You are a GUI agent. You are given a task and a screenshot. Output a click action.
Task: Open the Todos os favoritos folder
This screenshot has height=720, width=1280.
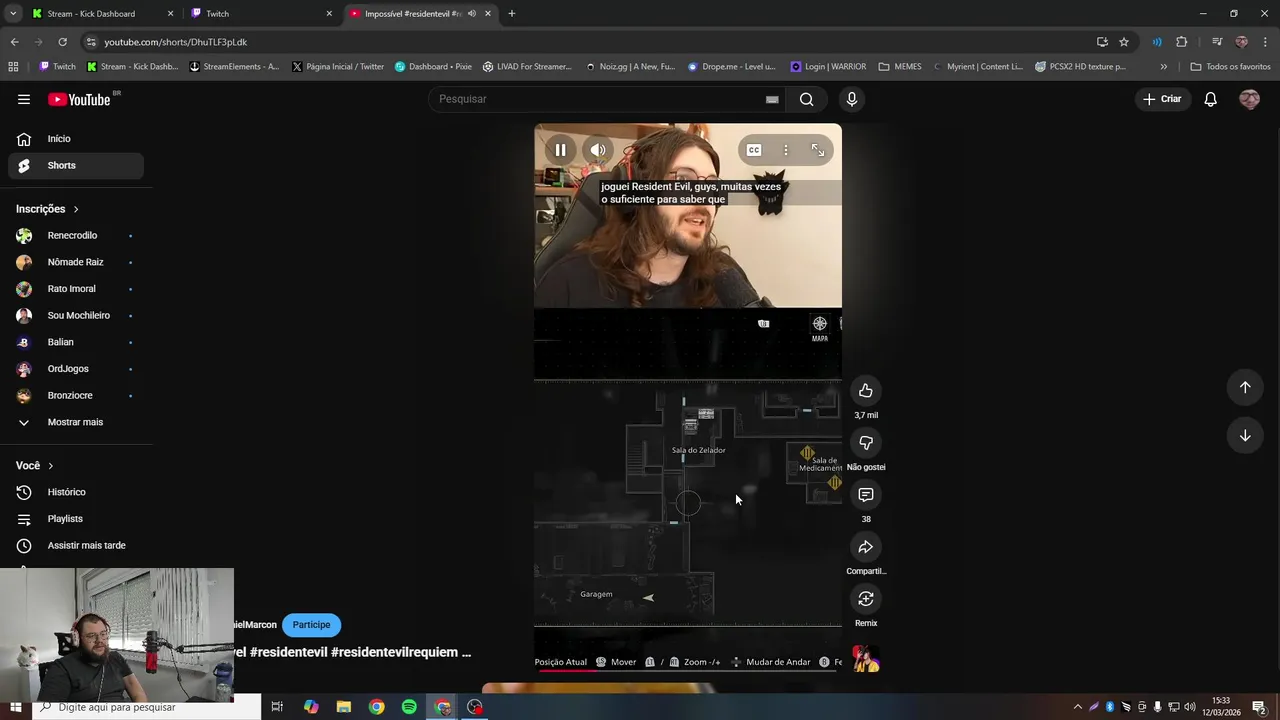click(x=1230, y=67)
